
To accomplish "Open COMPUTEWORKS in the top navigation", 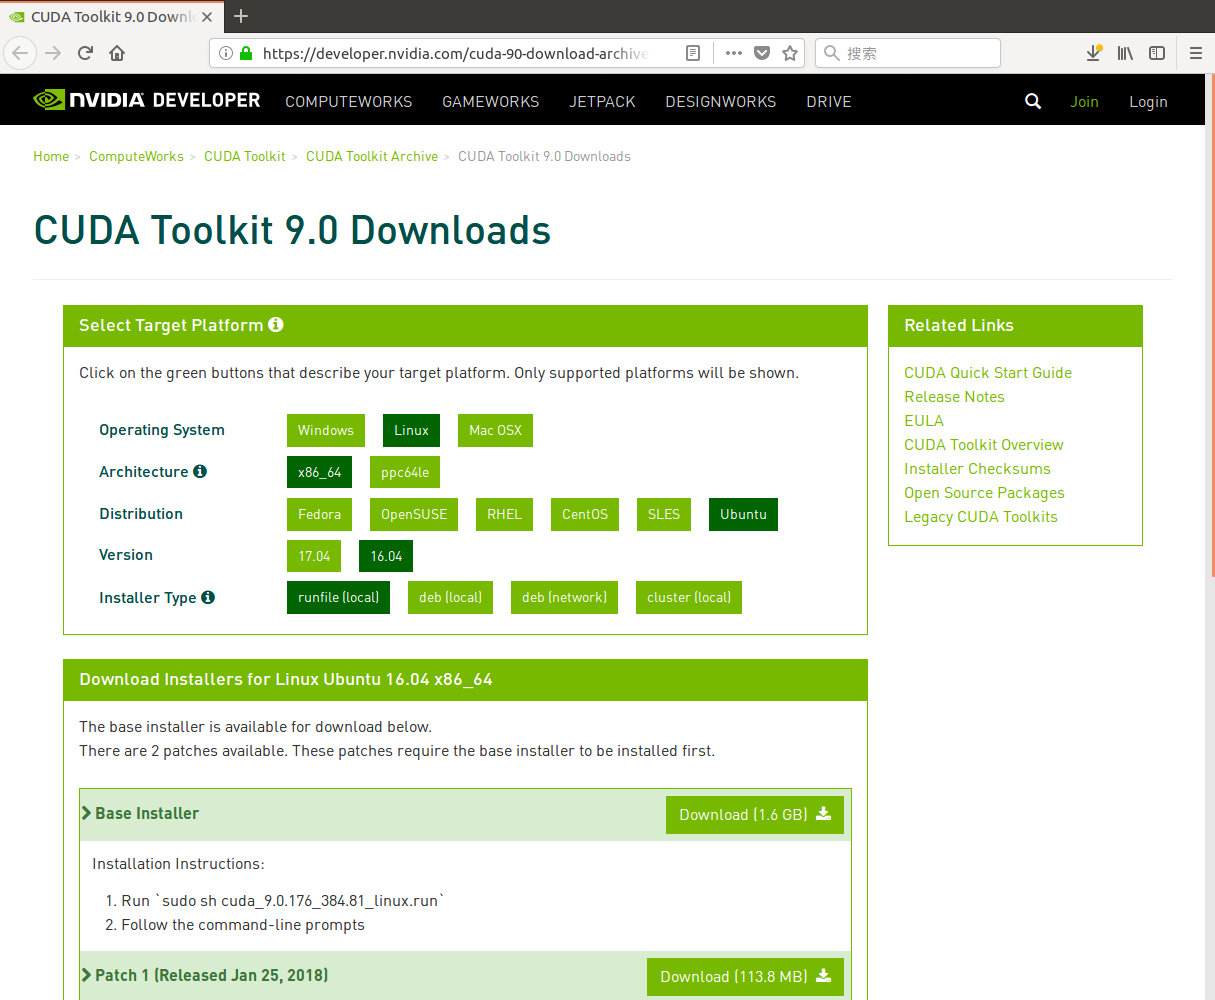I will click(349, 101).
